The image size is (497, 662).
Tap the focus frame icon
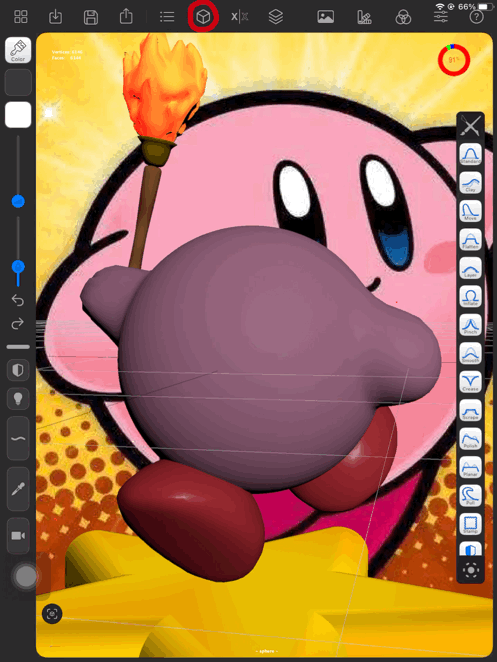pos(52,613)
